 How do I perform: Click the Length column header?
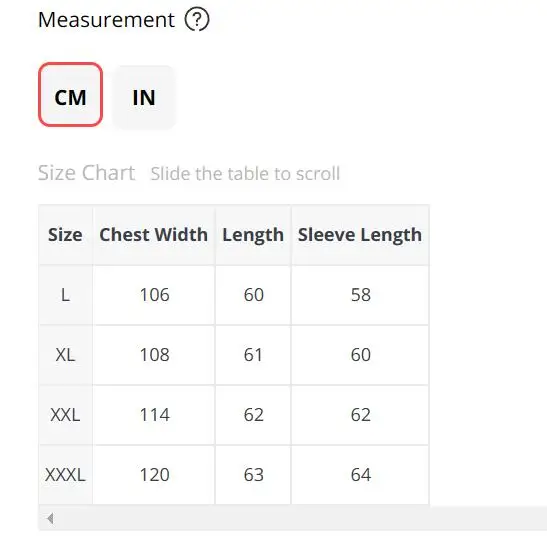click(253, 235)
